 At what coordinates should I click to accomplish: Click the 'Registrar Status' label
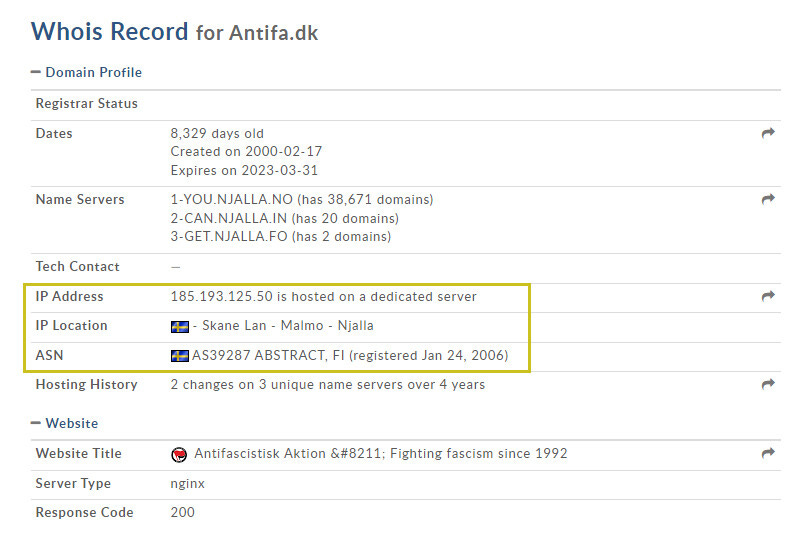point(87,103)
